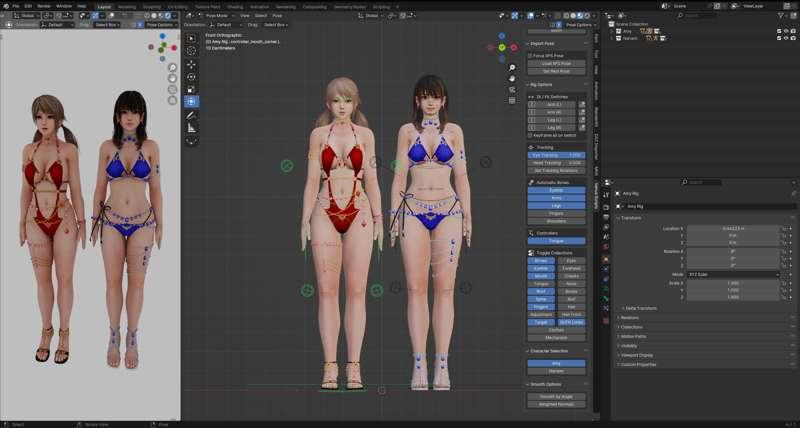Click green Y axis on main viewport gizmo
Image resolution: width=800 pixels, height=428 pixels.
pos(502,47)
